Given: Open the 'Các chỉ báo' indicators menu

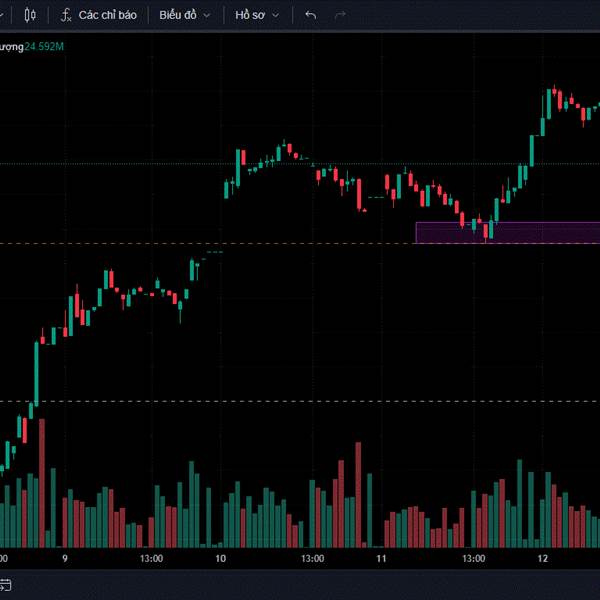Looking at the screenshot, I should coord(108,15).
